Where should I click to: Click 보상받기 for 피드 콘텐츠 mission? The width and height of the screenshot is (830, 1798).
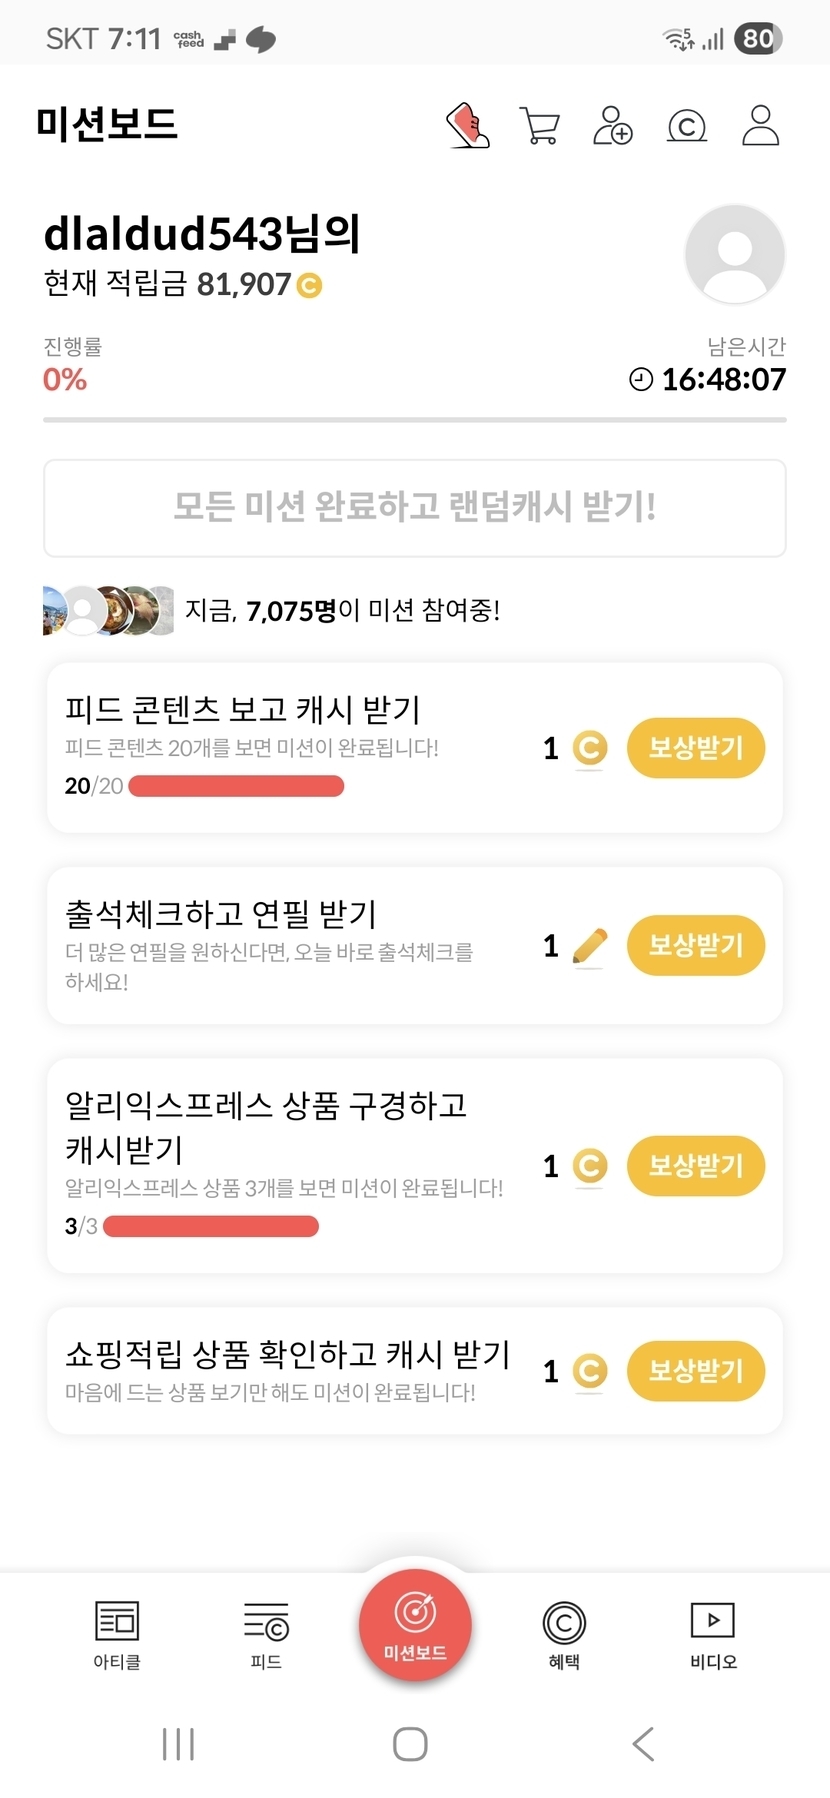click(x=695, y=748)
